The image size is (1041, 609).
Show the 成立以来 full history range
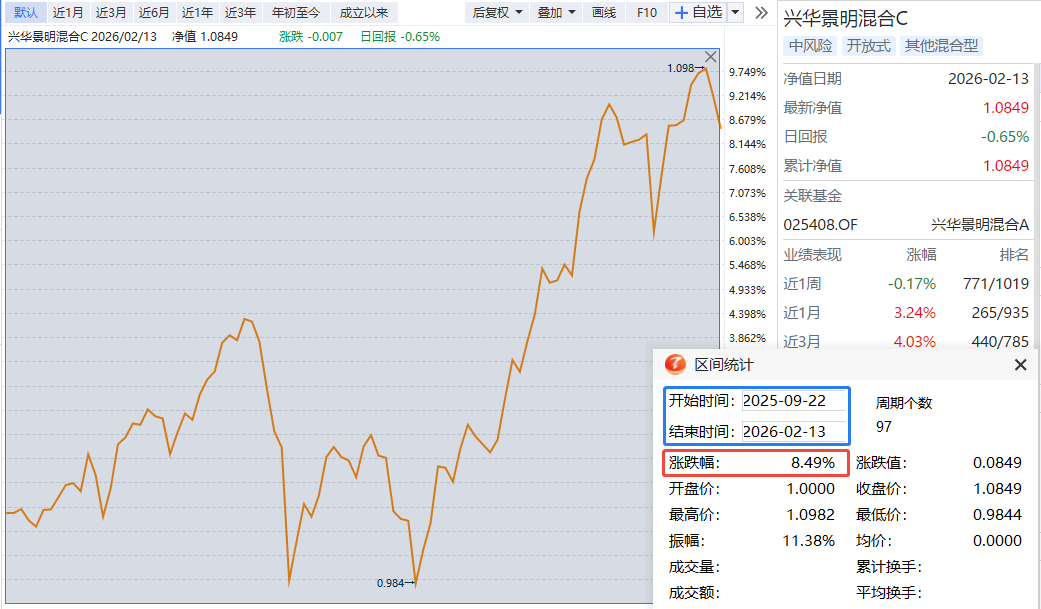click(364, 13)
